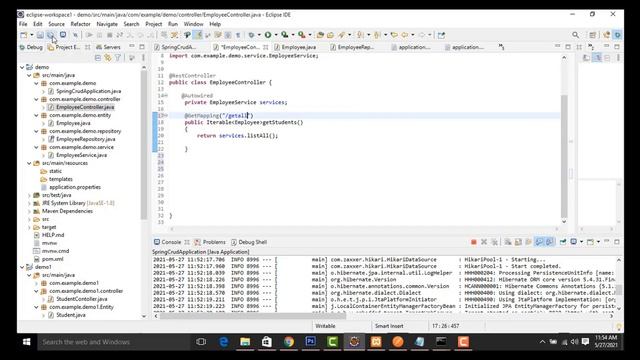Open SpringCrudApplication.java in the tree
Image resolution: width=640 pixels, height=360 pixels.
pos(89,91)
